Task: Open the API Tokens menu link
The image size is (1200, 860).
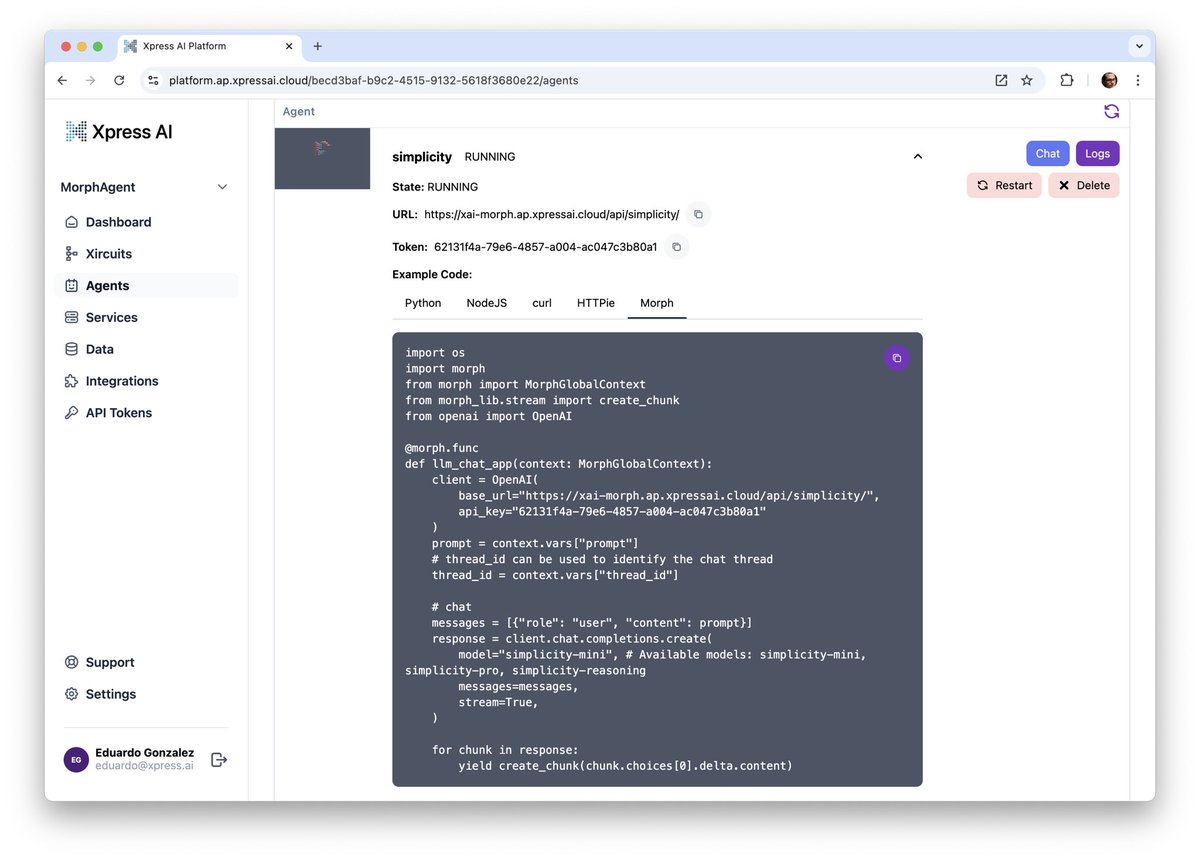Action: (119, 413)
